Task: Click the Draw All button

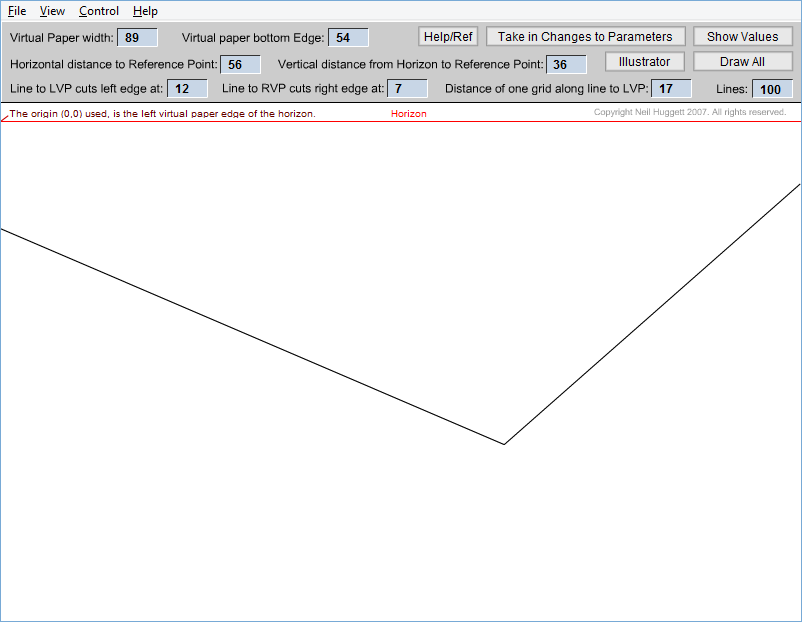Action: pos(743,62)
